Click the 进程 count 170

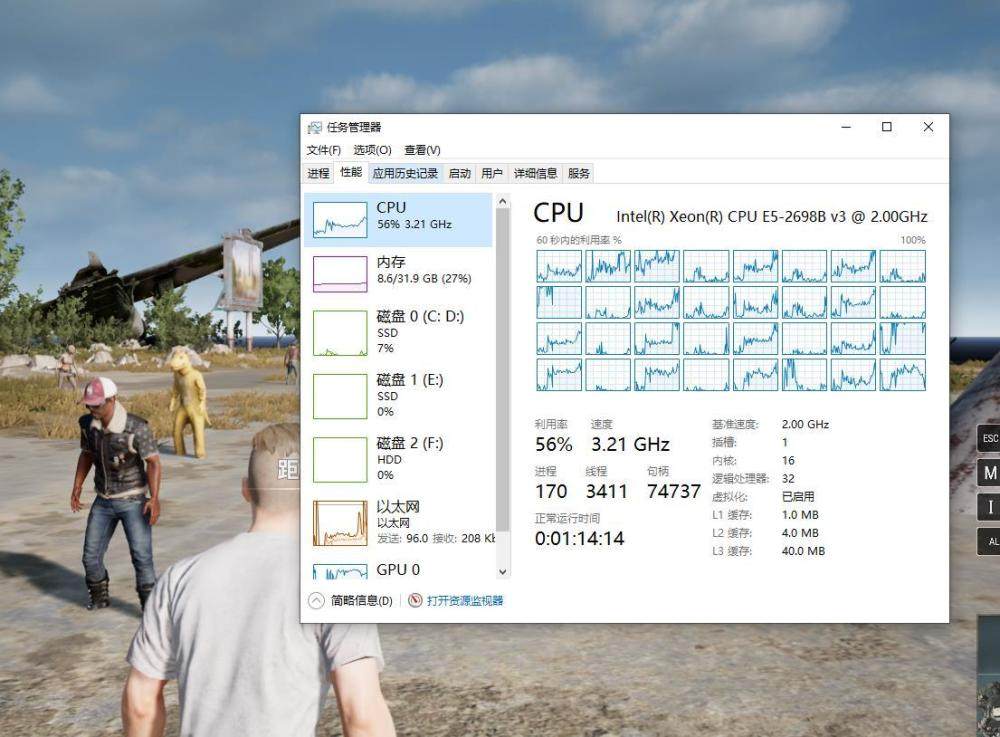coord(551,492)
